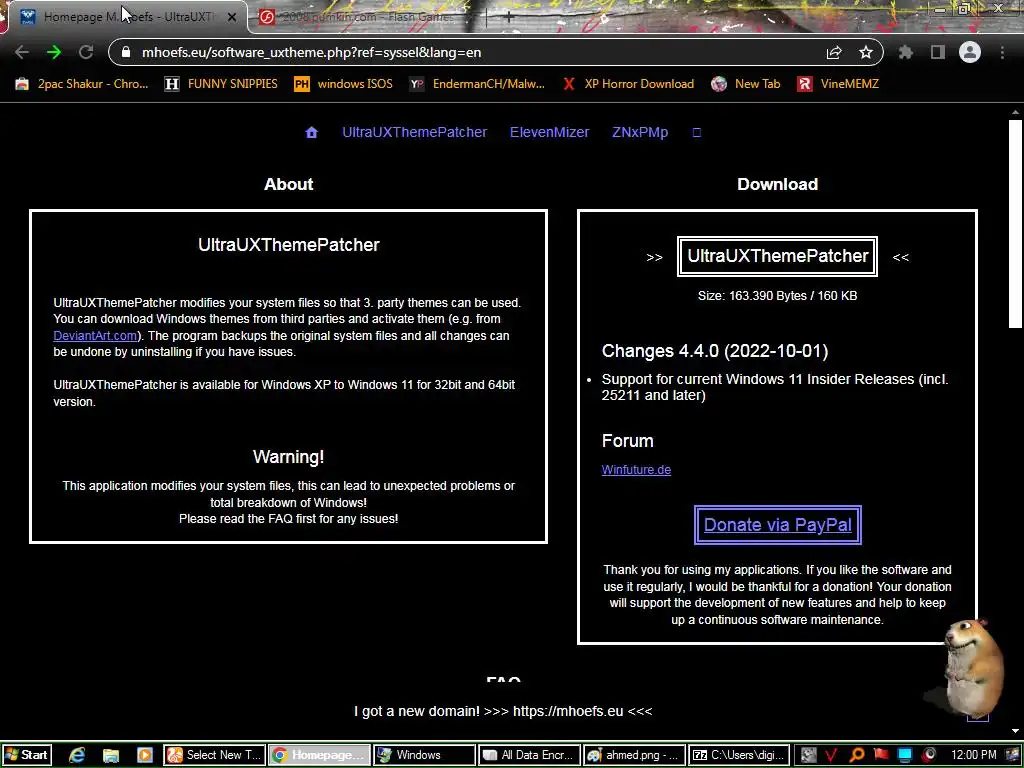1024x768 pixels.
Task: Launch the media player quick launch icon
Action: (144, 755)
